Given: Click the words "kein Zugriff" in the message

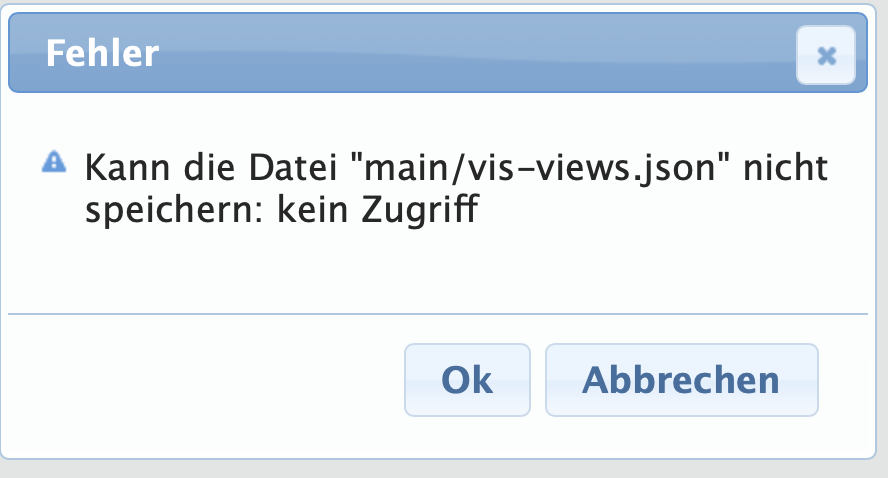Looking at the screenshot, I should (x=378, y=210).
